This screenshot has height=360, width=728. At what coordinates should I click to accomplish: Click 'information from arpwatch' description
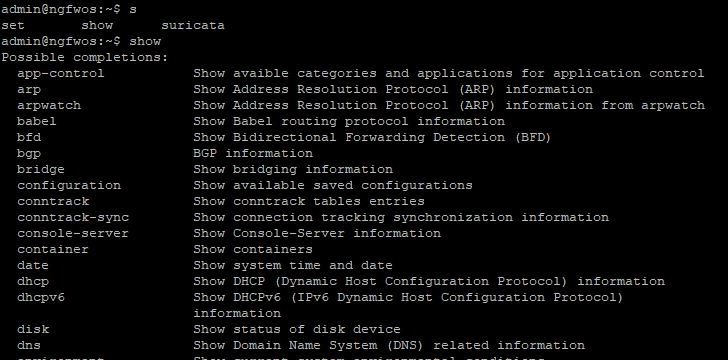pyautogui.click(x=605, y=105)
